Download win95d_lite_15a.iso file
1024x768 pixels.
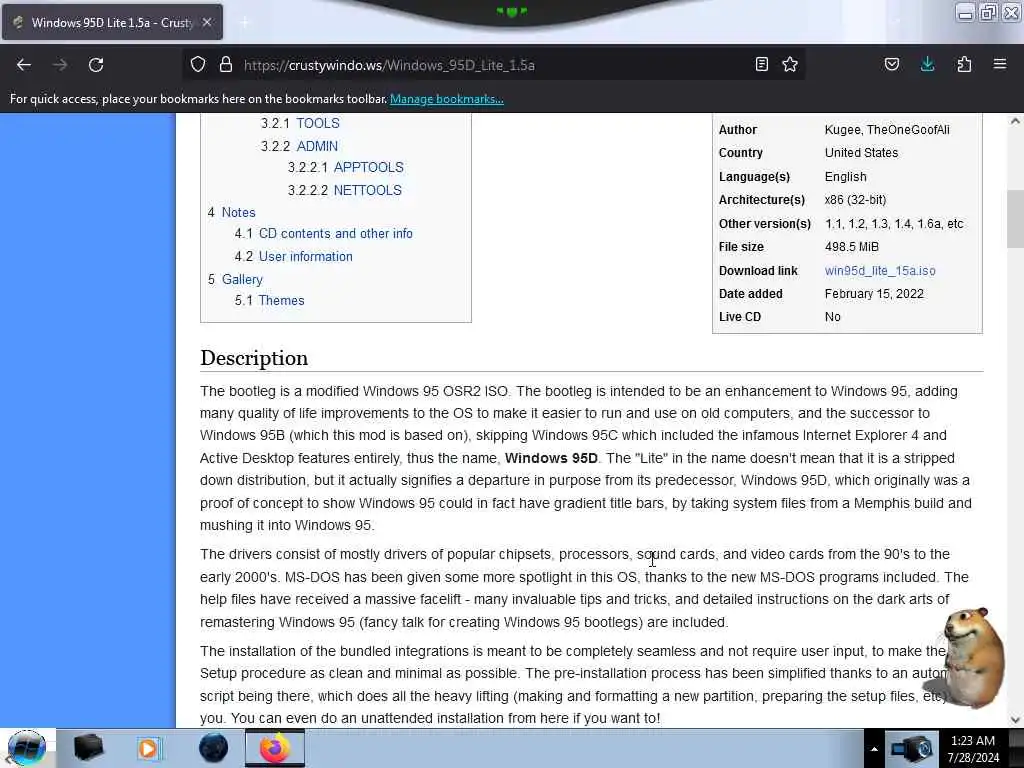[x=880, y=270]
